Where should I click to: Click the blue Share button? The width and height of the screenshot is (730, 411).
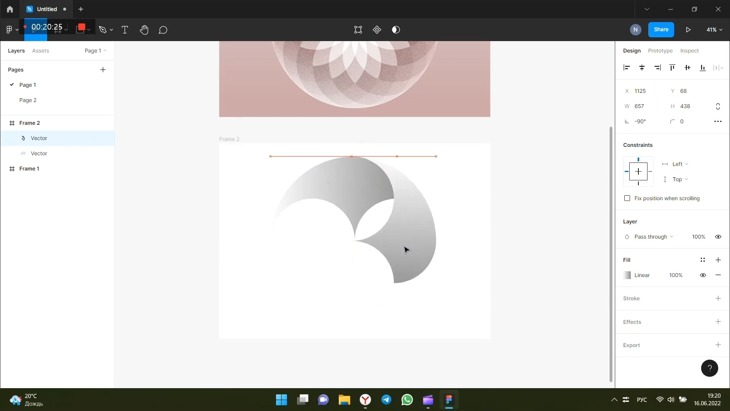click(661, 30)
